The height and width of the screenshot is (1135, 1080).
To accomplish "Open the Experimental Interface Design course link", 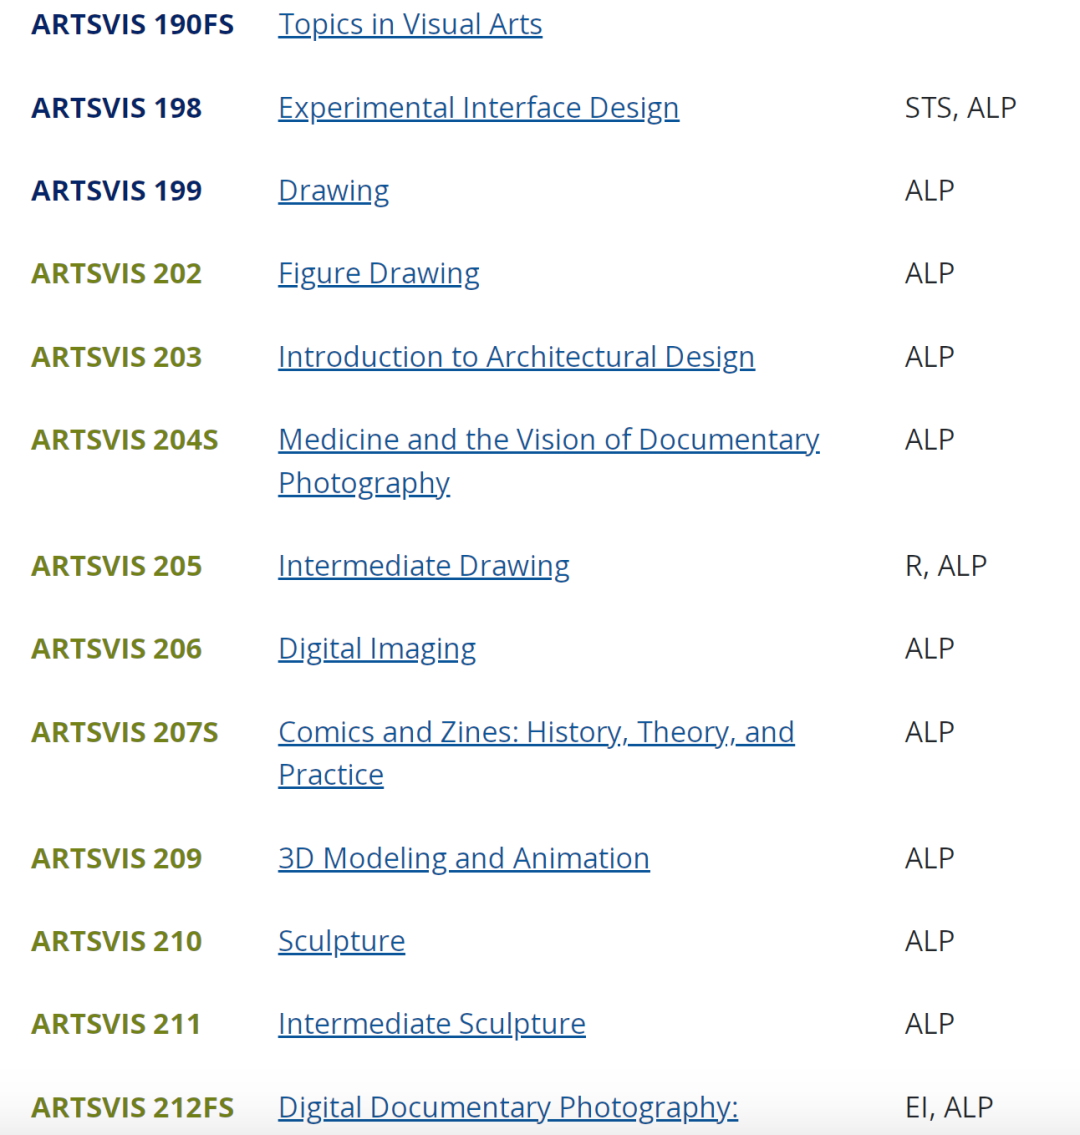I will tap(478, 107).
